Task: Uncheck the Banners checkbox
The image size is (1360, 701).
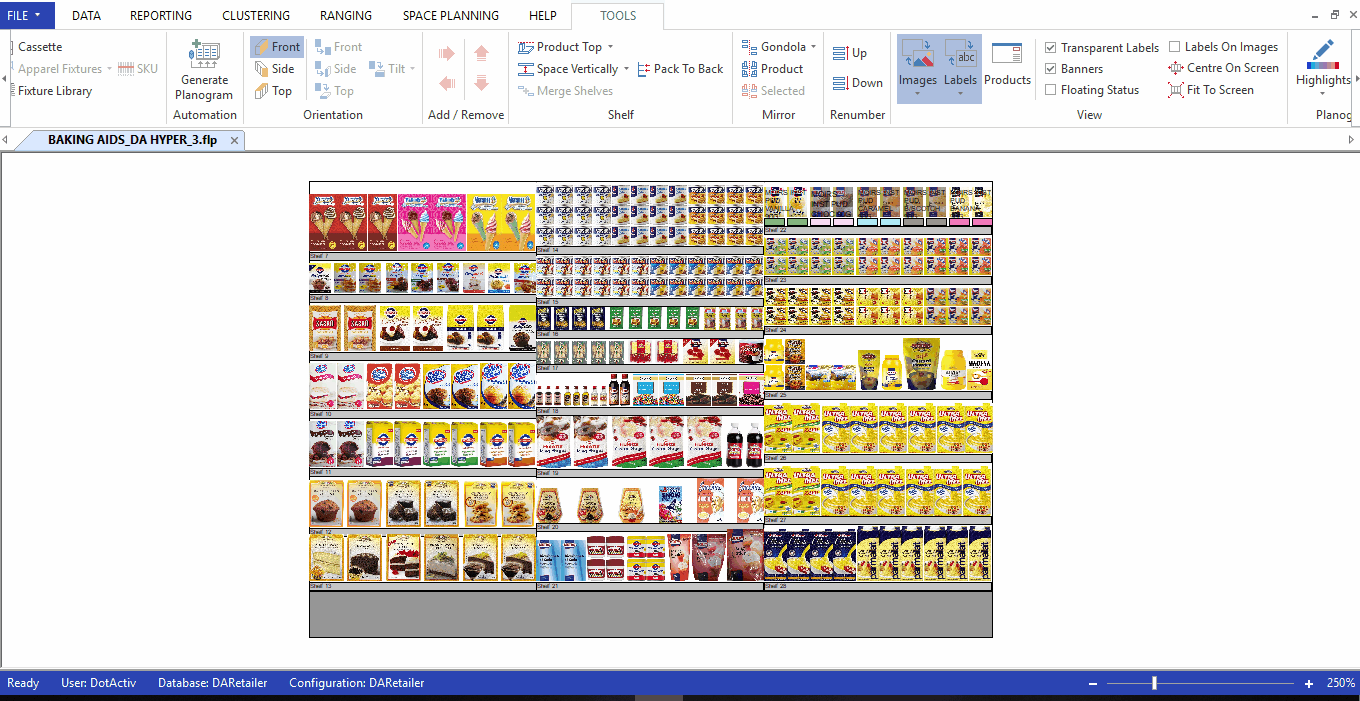Action: coord(1050,69)
